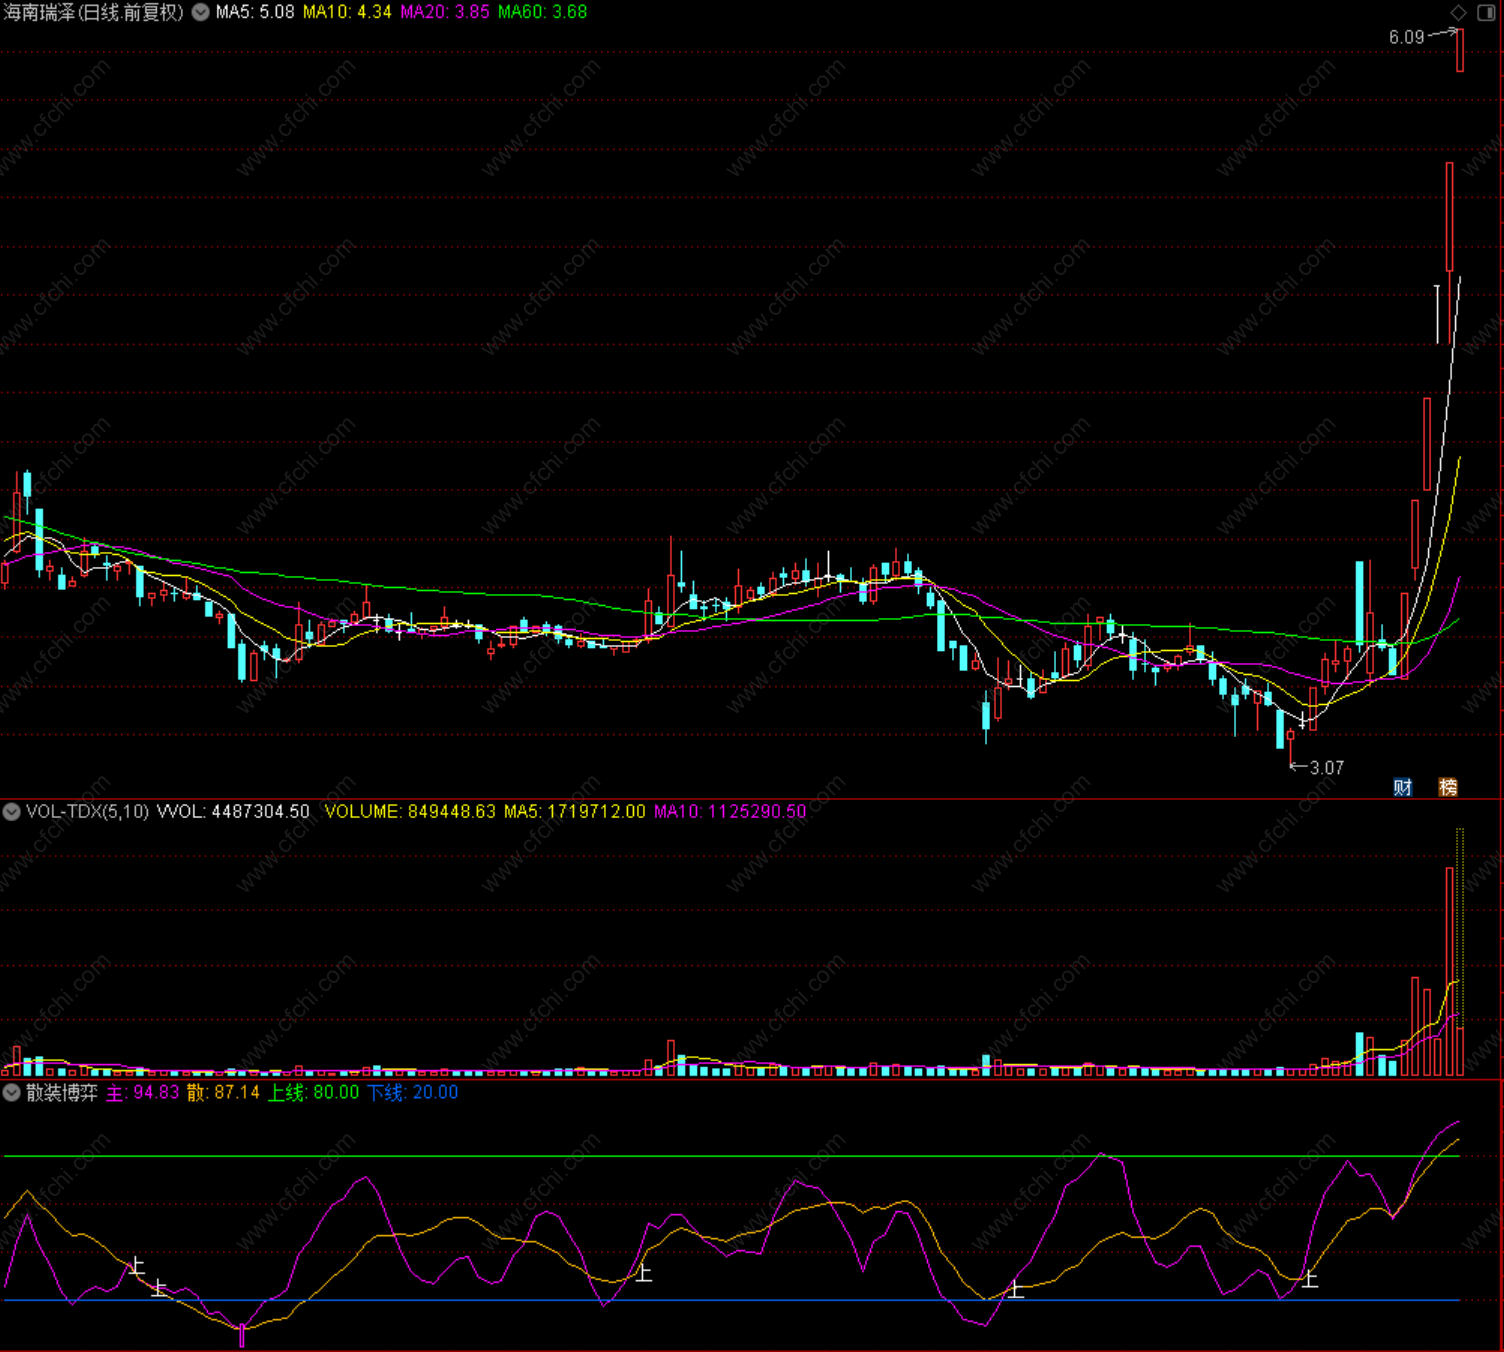
Task: Click the MA60: 3.68 label
Action: [542, 12]
